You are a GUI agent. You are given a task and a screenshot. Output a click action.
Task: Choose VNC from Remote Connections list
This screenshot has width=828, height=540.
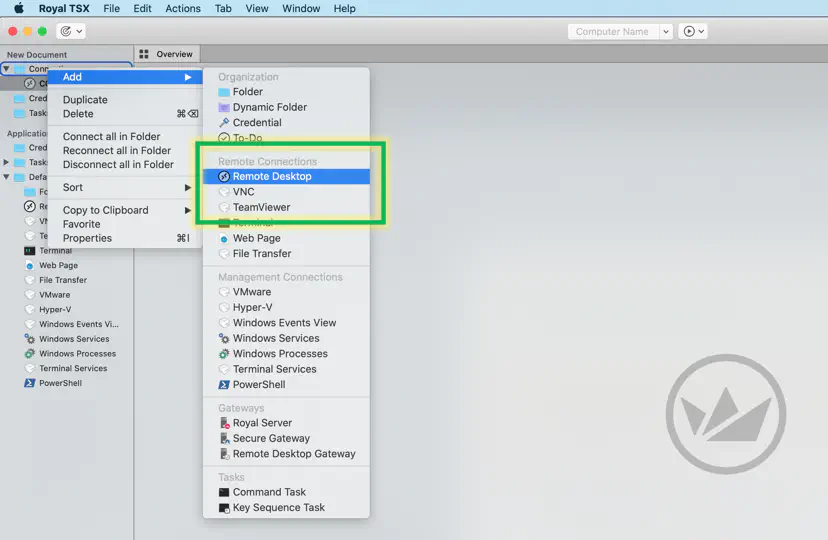[x=243, y=192]
